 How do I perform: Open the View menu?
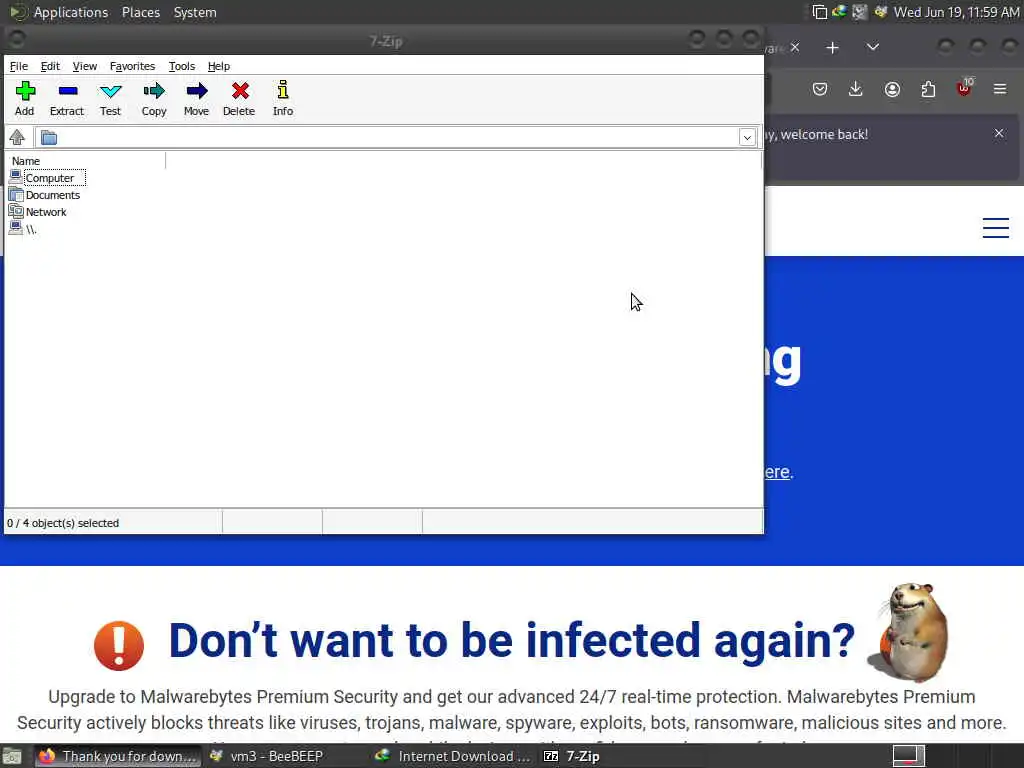tap(85, 66)
